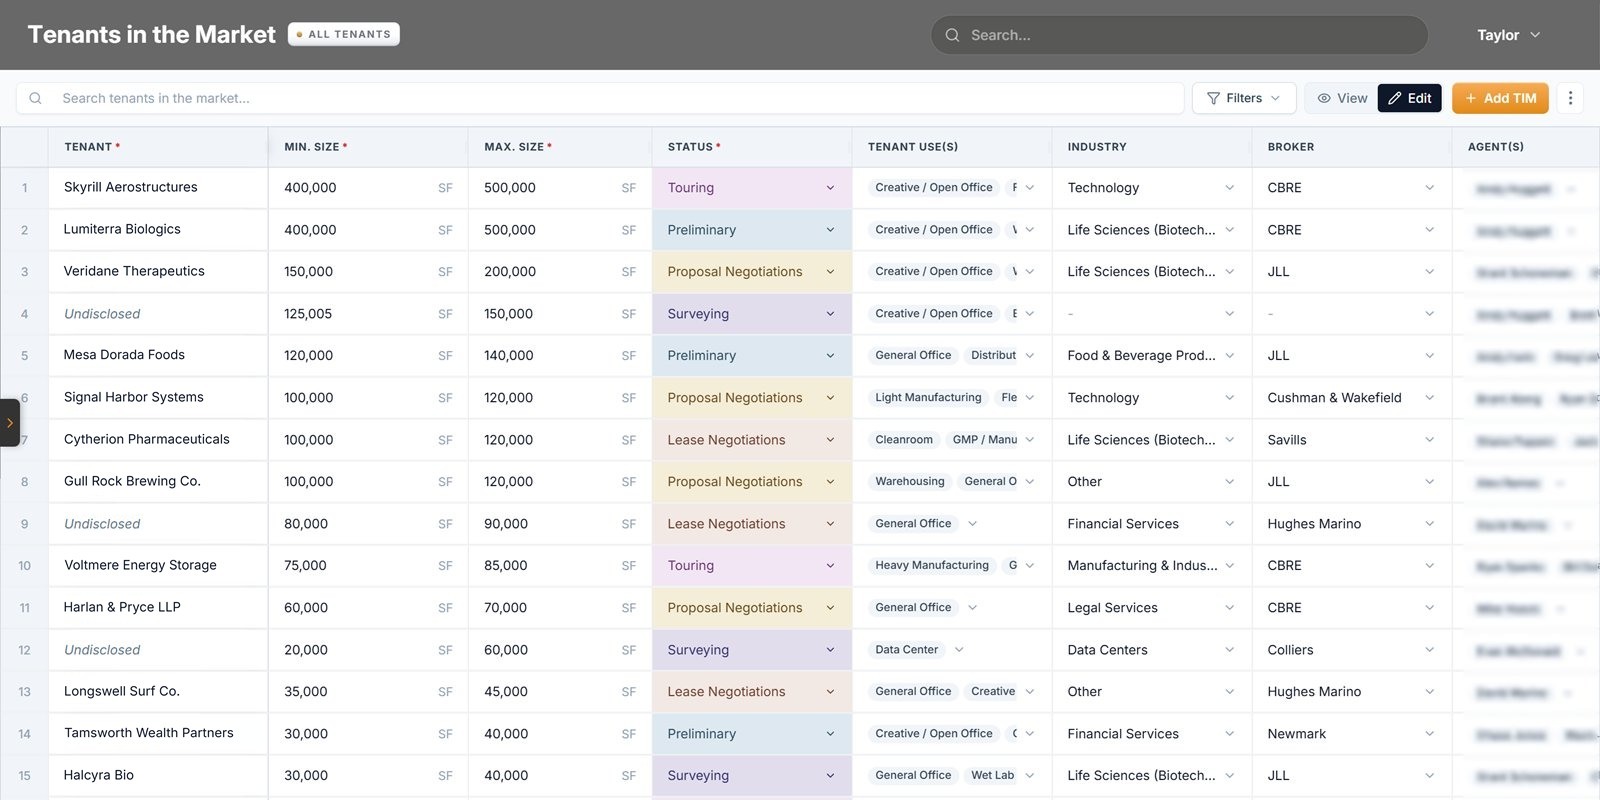Click the Cushman & Wakefield broker cell
This screenshot has height=800, width=1600.
pos(1351,398)
